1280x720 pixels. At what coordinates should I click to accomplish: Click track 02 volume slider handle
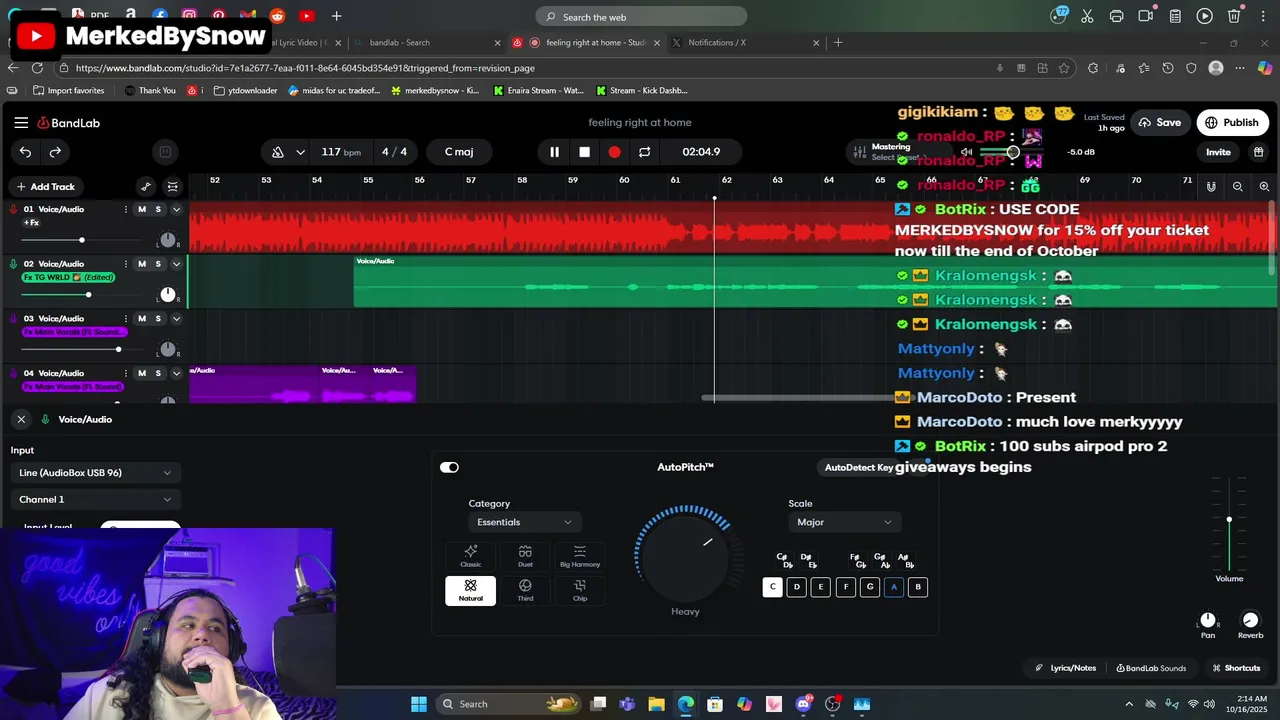88,294
